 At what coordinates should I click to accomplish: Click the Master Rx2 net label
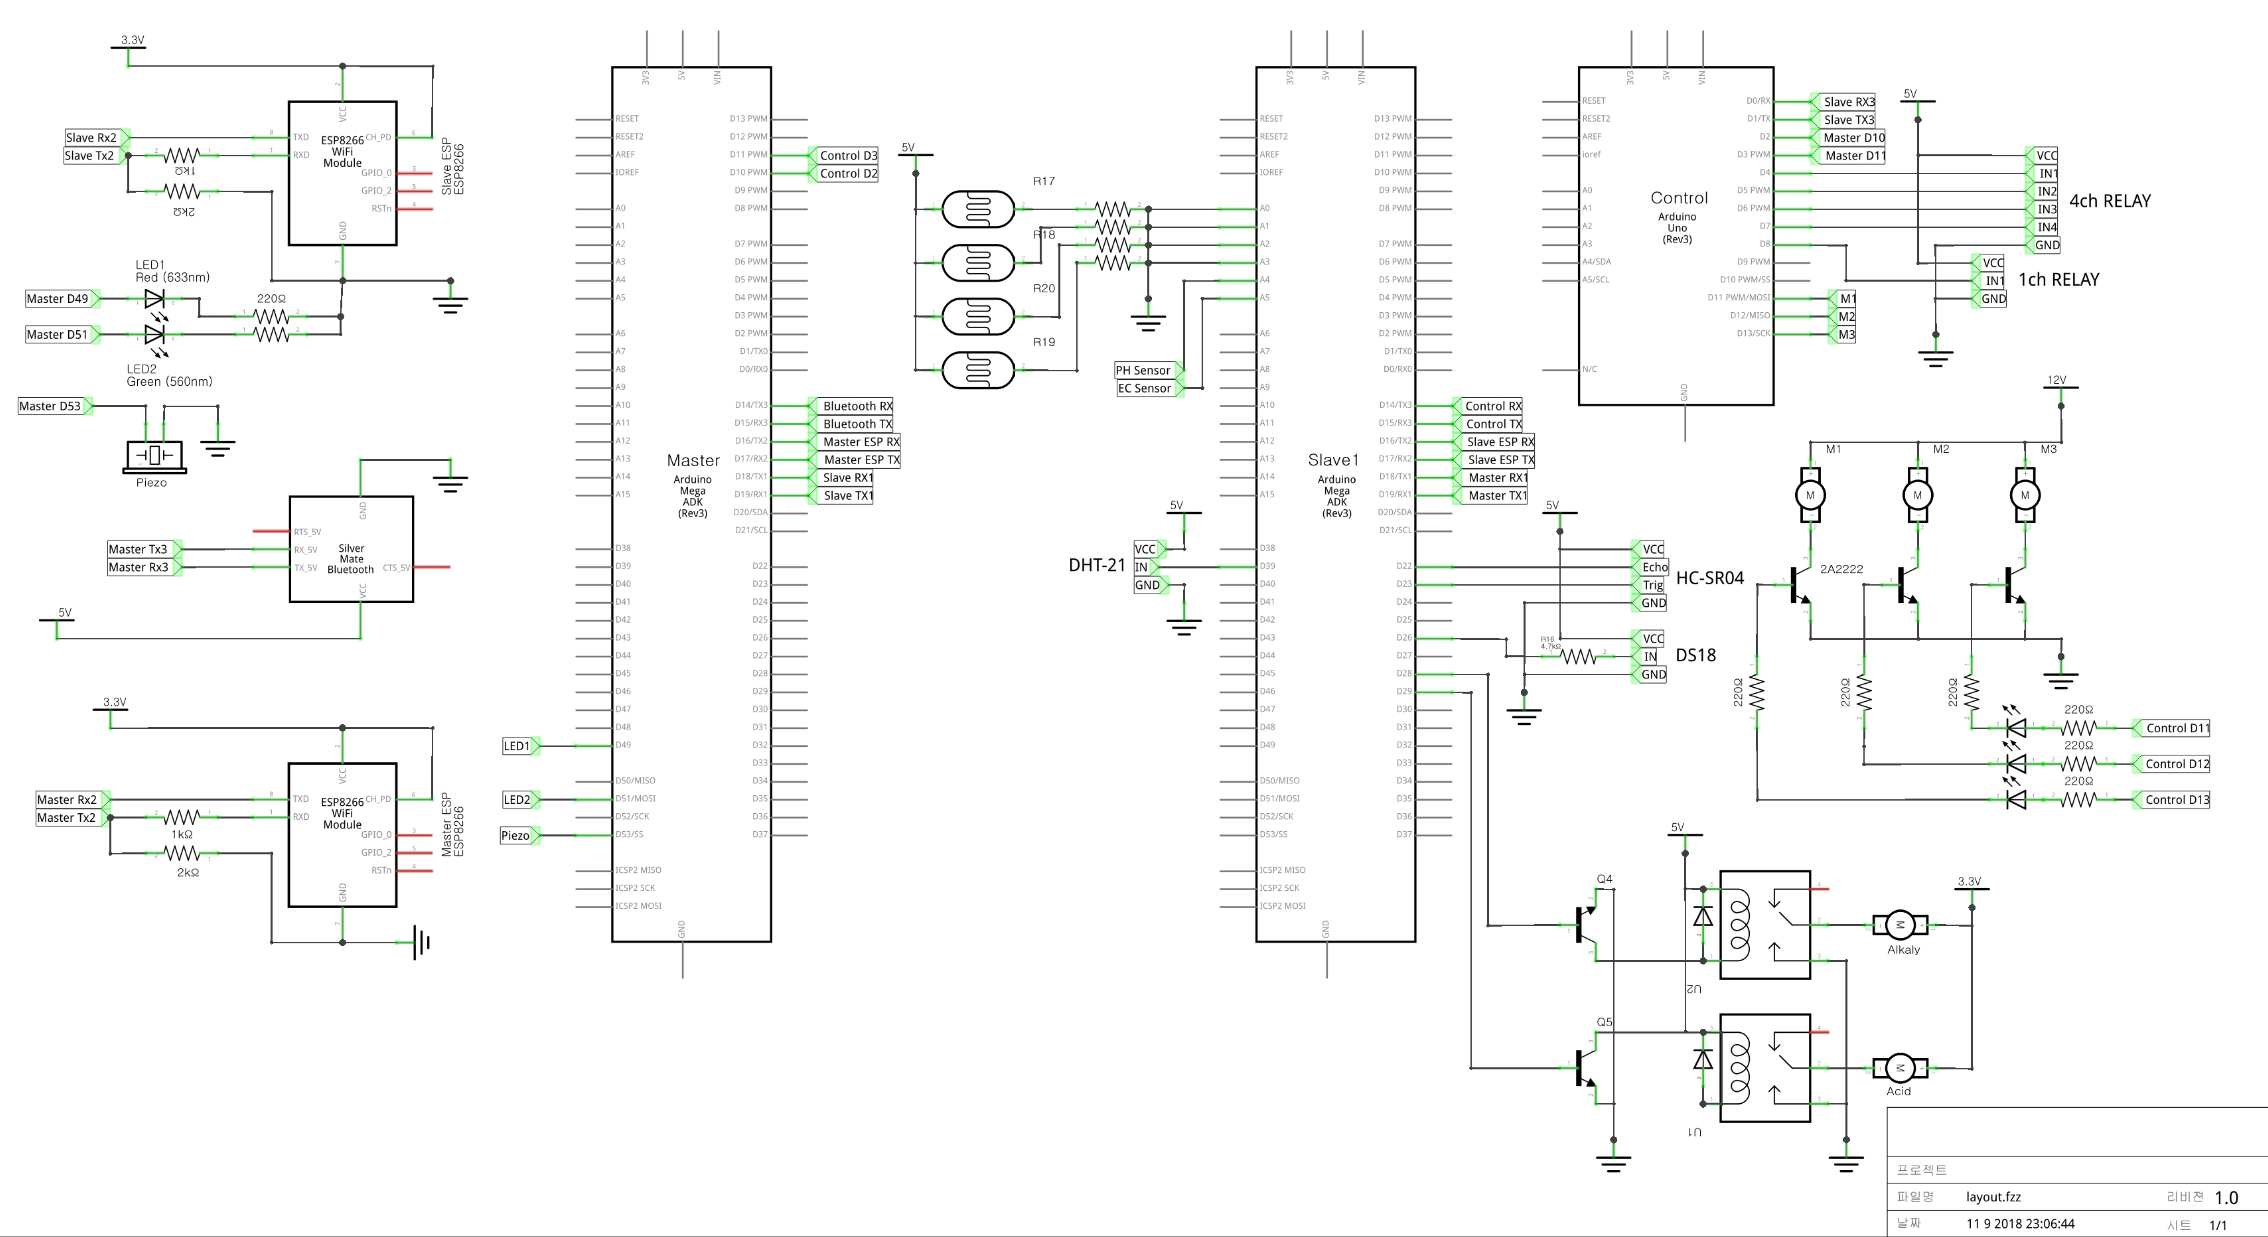(x=73, y=800)
